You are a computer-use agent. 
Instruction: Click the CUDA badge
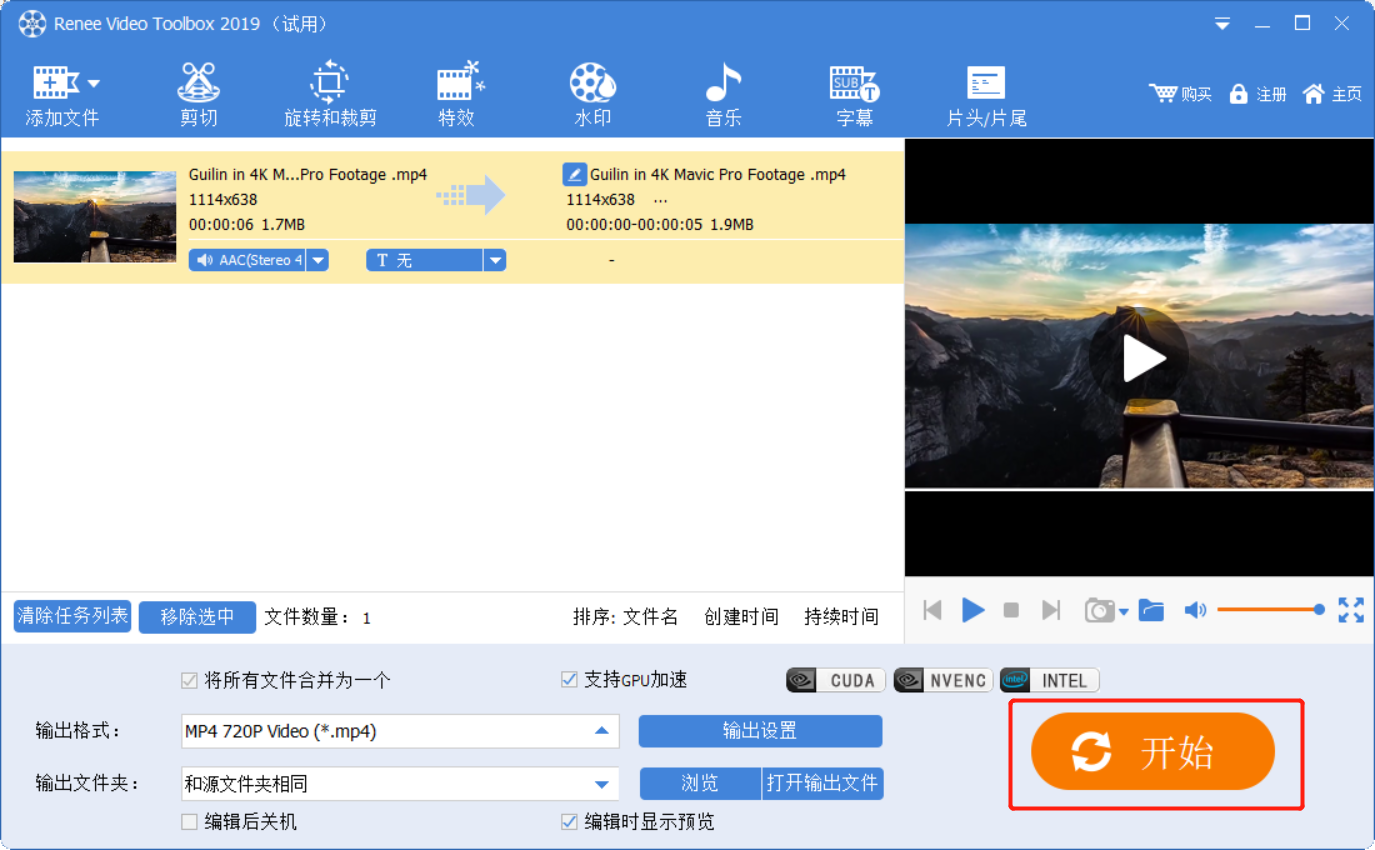(836, 680)
